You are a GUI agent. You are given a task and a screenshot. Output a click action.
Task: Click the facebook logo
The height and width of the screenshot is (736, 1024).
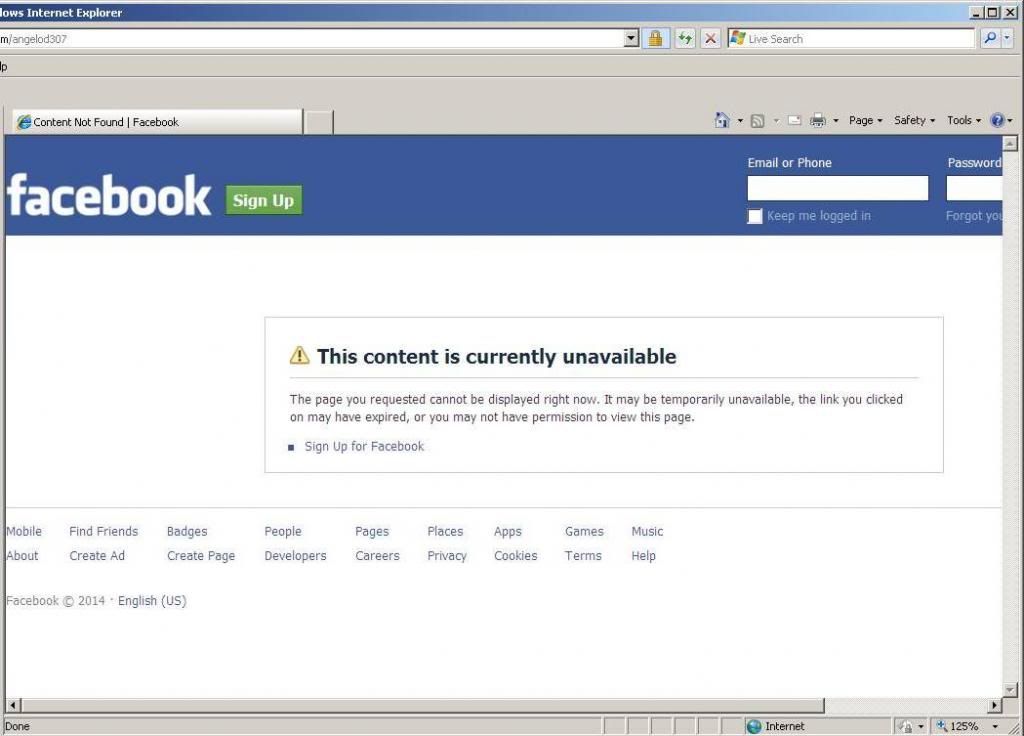[x=108, y=195]
